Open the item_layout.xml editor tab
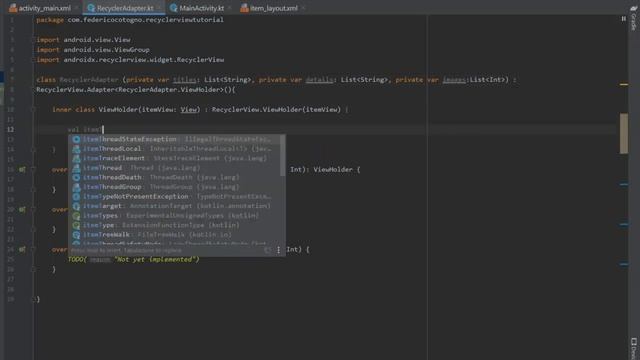Image resolution: width=640 pixels, height=360 pixels. (274, 8)
